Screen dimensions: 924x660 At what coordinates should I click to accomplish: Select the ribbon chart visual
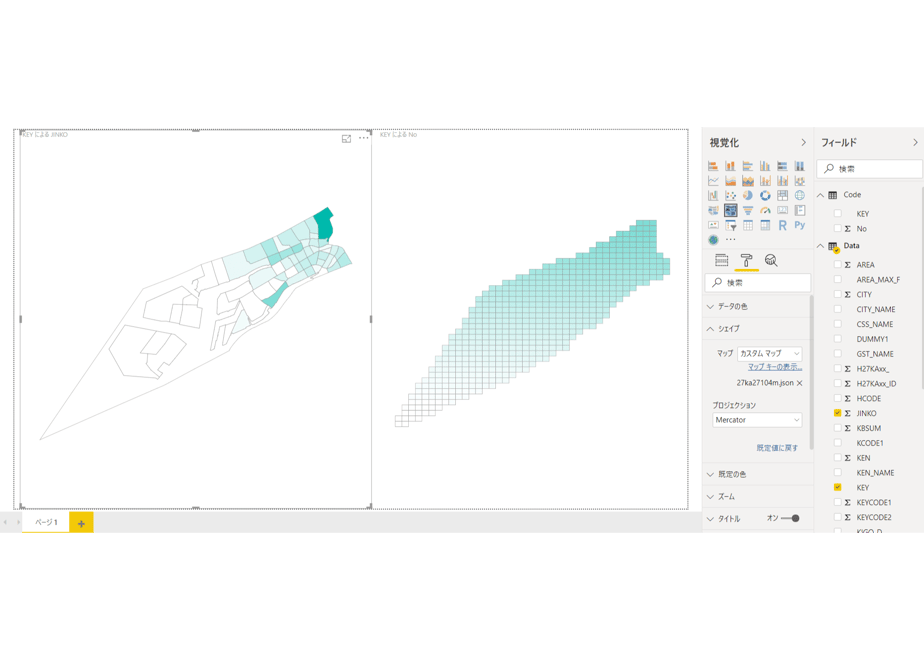click(800, 180)
